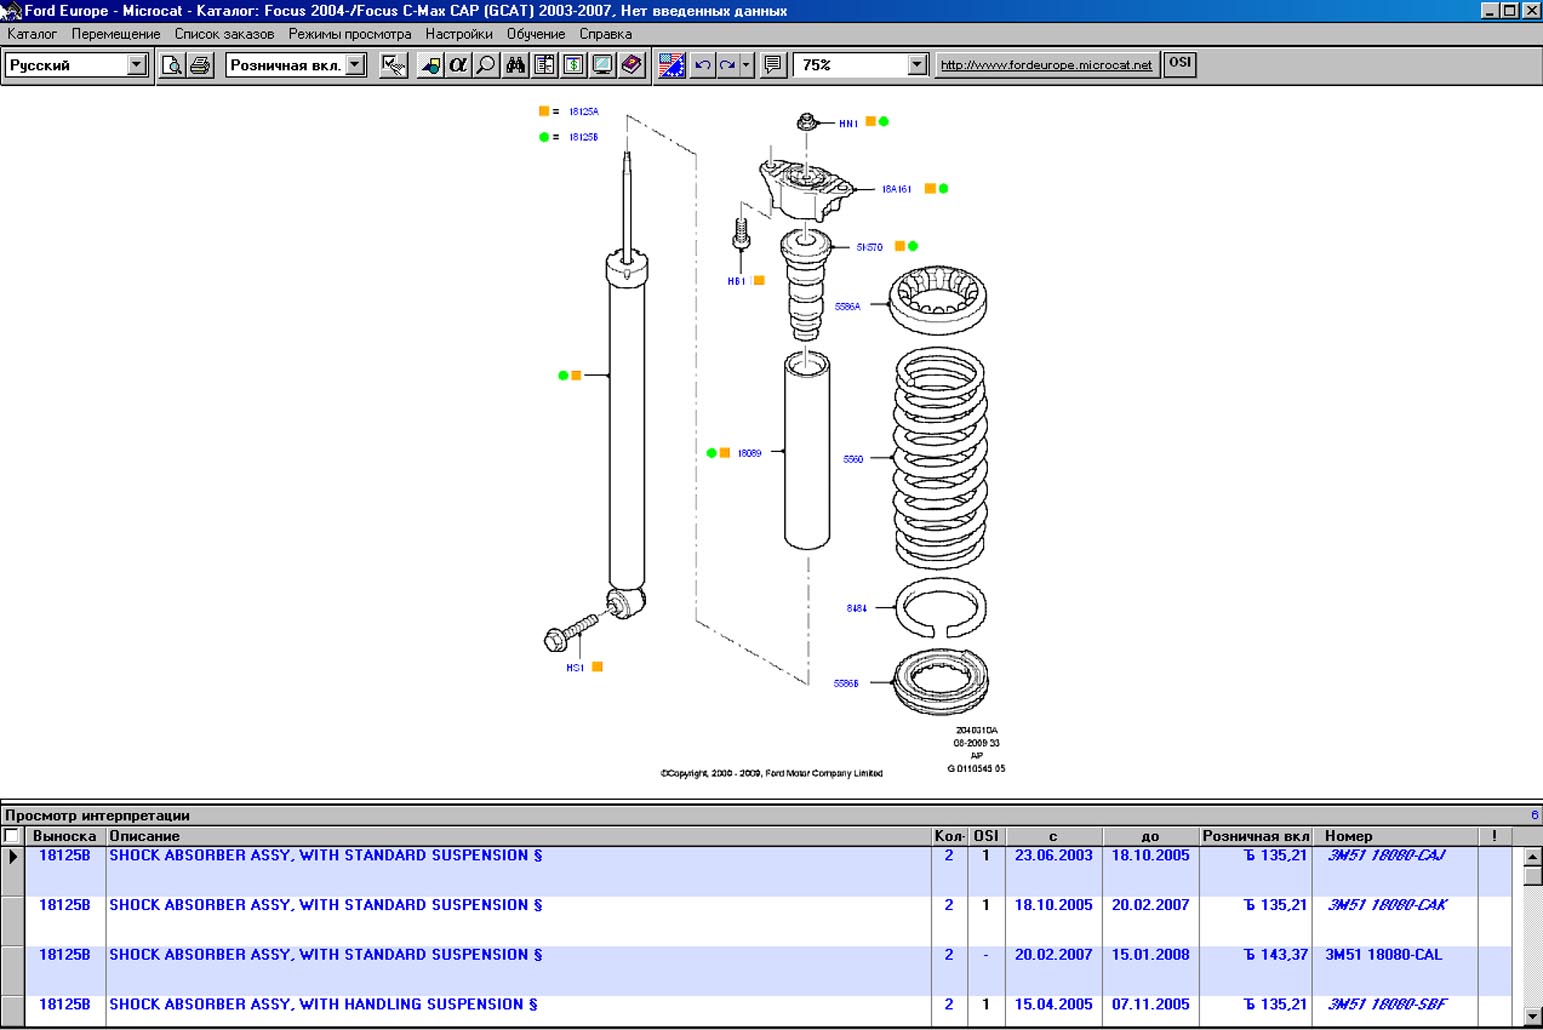Click the print preview icon
The width and height of the screenshot is (1543, 1030).
tap(172, 66)
